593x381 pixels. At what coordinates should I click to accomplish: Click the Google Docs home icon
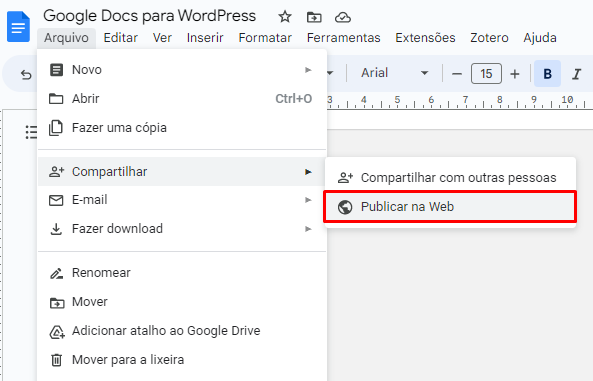pyautogui.click(x=18, y=26)
